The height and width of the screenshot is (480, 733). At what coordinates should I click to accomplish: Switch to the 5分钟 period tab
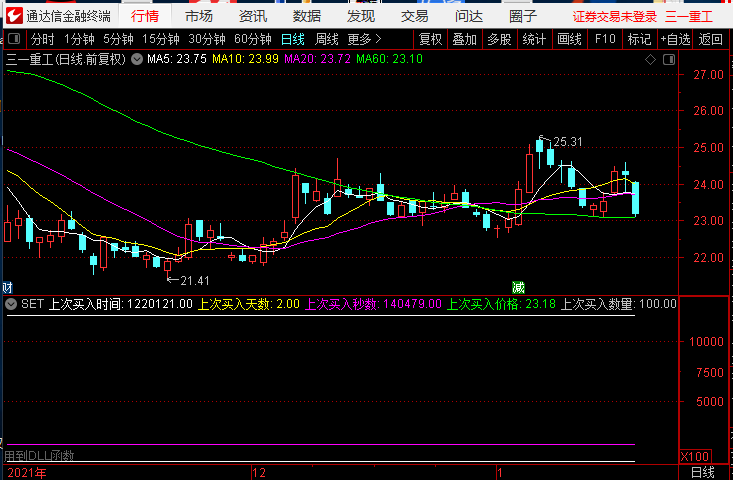(118, 40)
